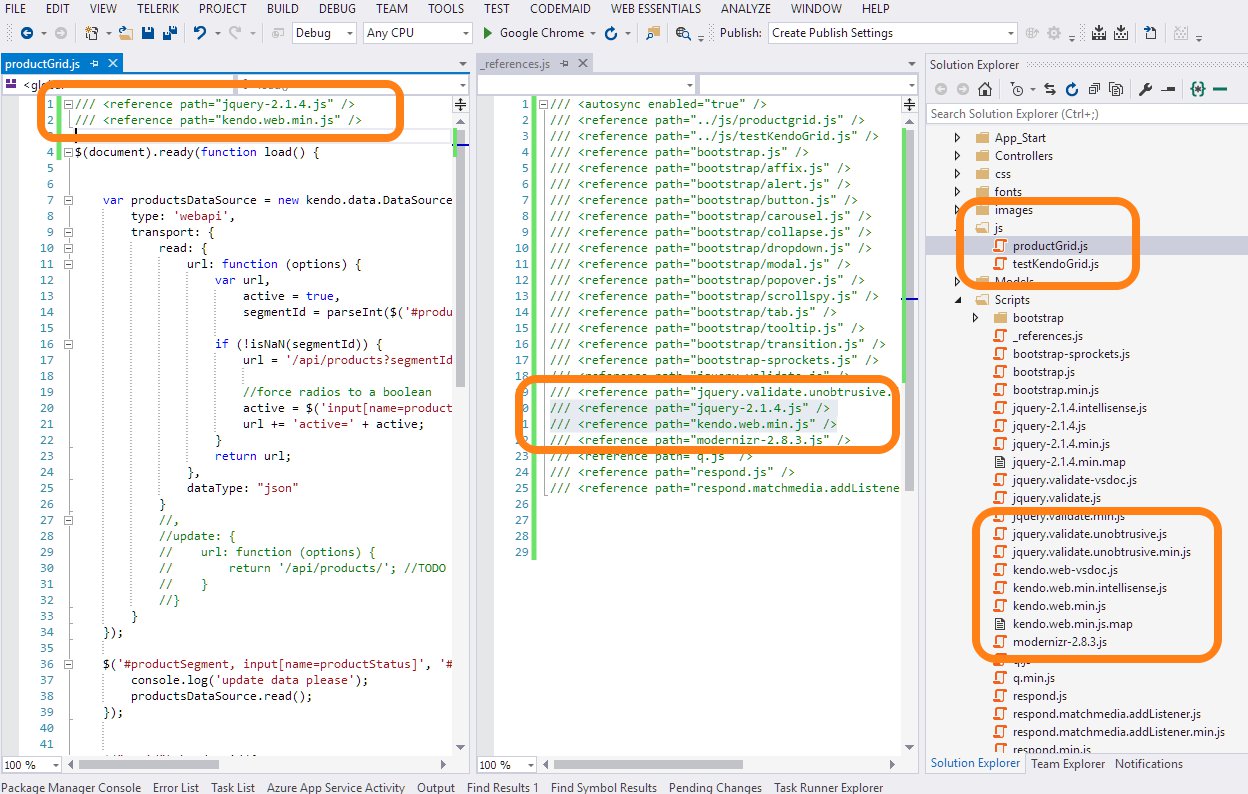Image resolution: width=1248 pixels, height=794 pixels.
Task: Click the document-with-arrow icon in the top toolbar
Action: [x=1150, y=33]
